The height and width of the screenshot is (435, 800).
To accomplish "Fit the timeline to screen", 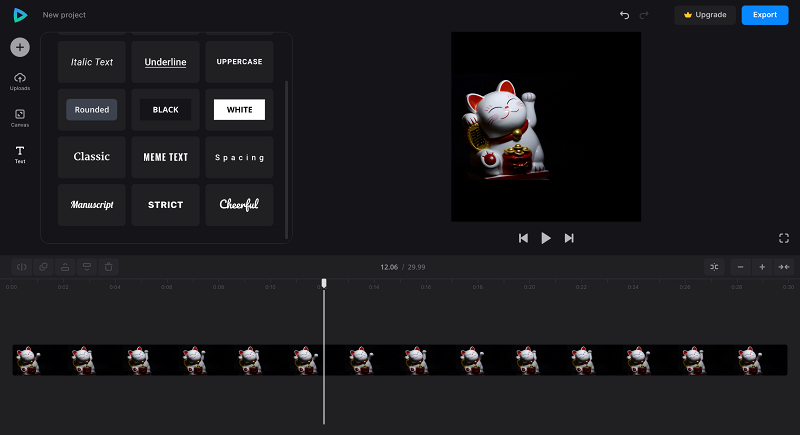I will (784, 267).
